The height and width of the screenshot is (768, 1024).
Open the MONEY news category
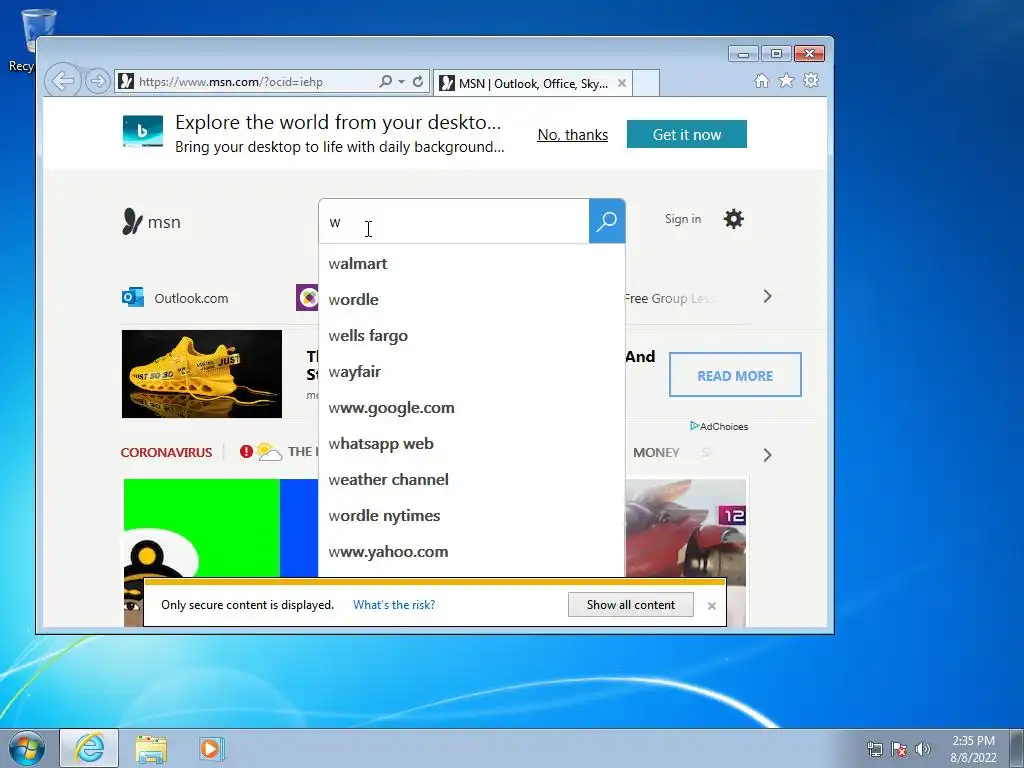pyautogui.click(x=656, y=453)
